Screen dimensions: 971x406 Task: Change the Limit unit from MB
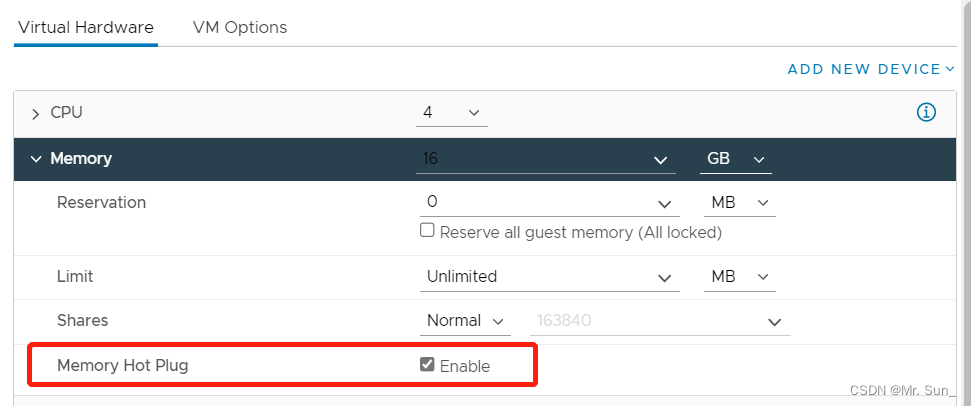click(740, 276)
